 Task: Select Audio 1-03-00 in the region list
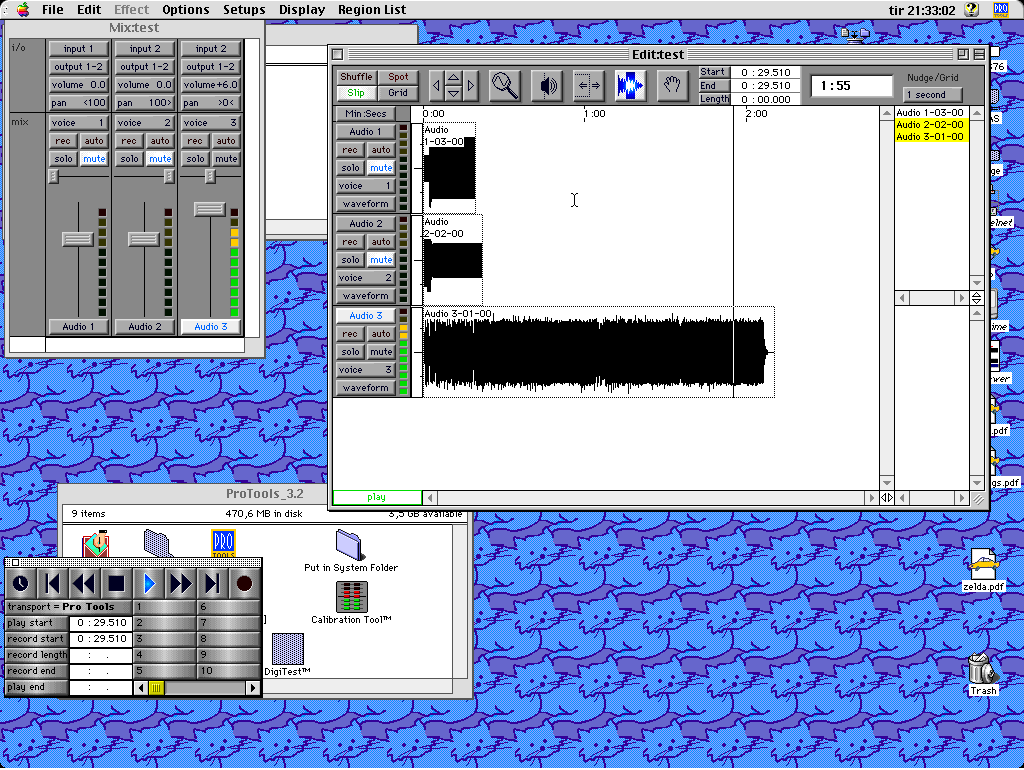(930, 113)
